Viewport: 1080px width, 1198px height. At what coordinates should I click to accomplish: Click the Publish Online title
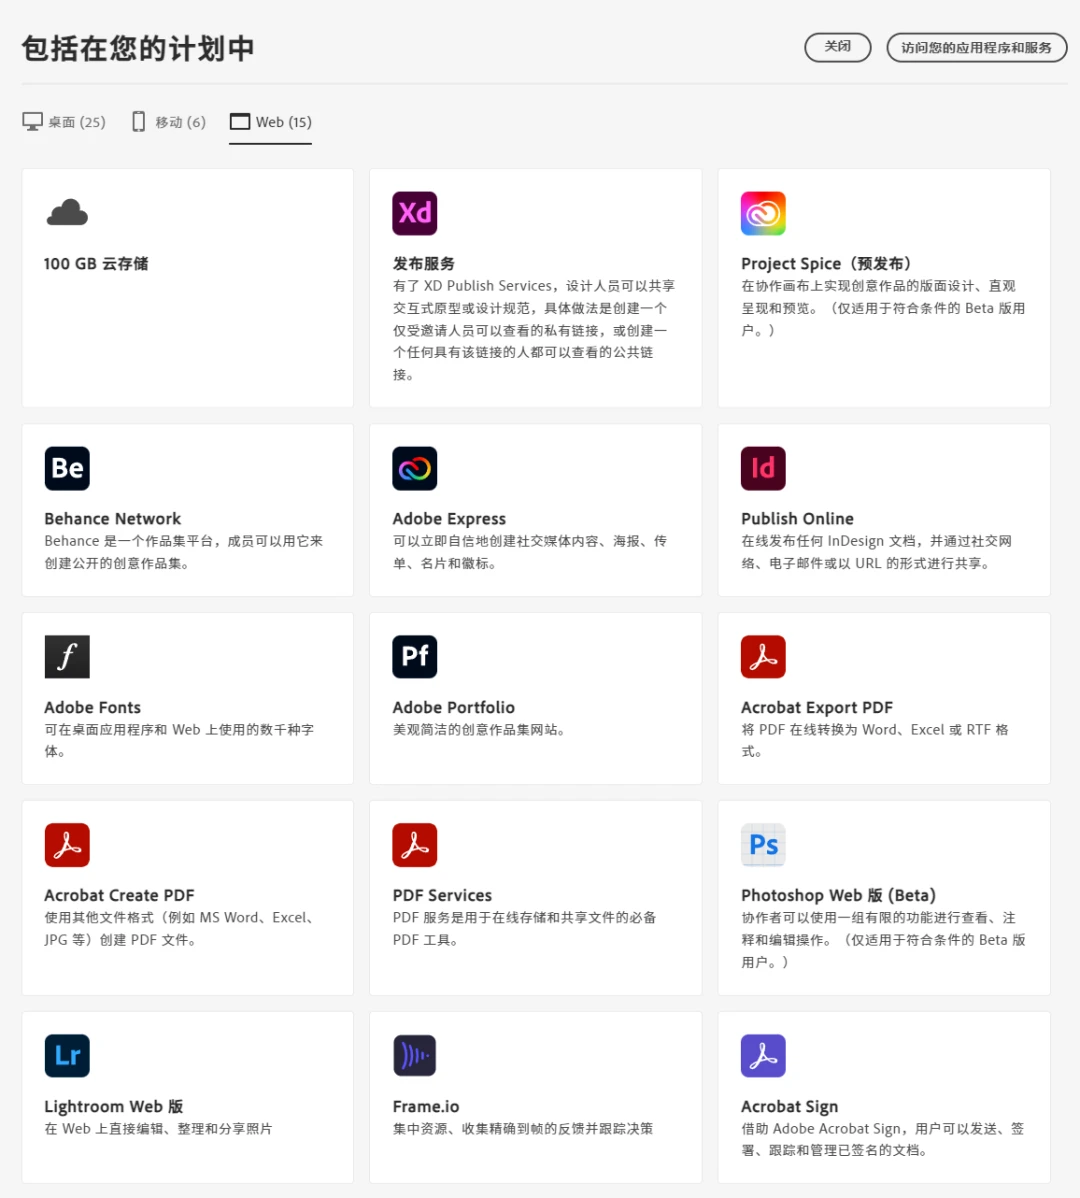point(797,519)
